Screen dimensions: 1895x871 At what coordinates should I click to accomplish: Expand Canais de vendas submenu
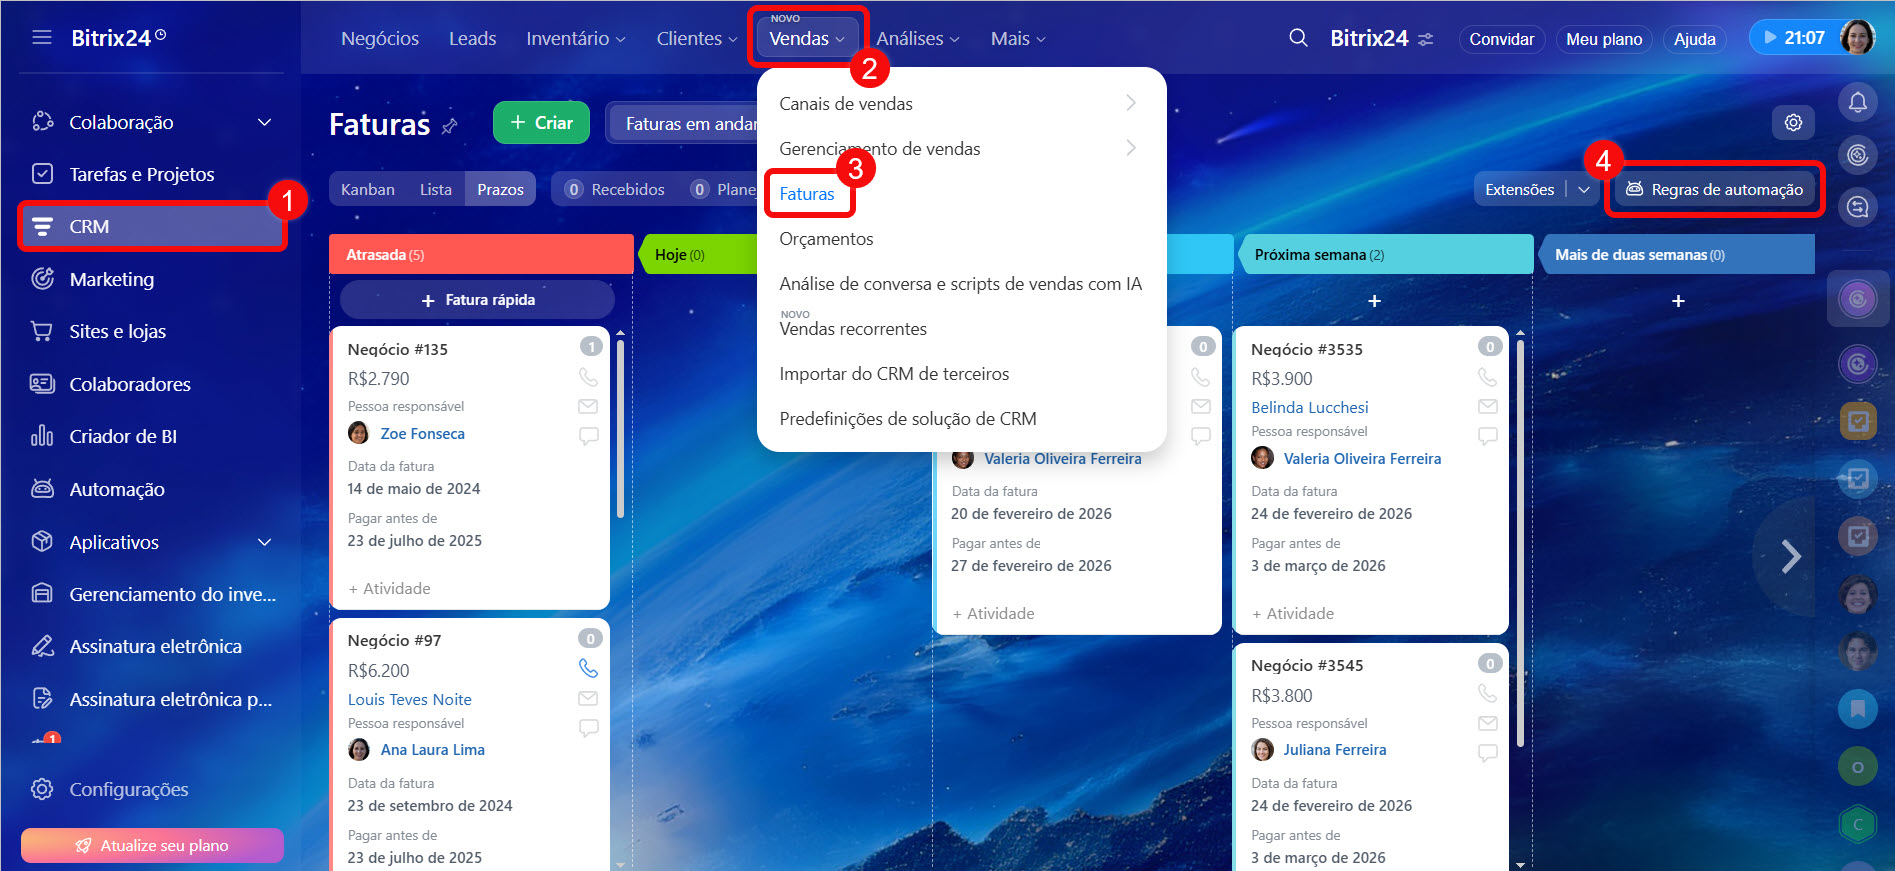tap(1130, 103)
